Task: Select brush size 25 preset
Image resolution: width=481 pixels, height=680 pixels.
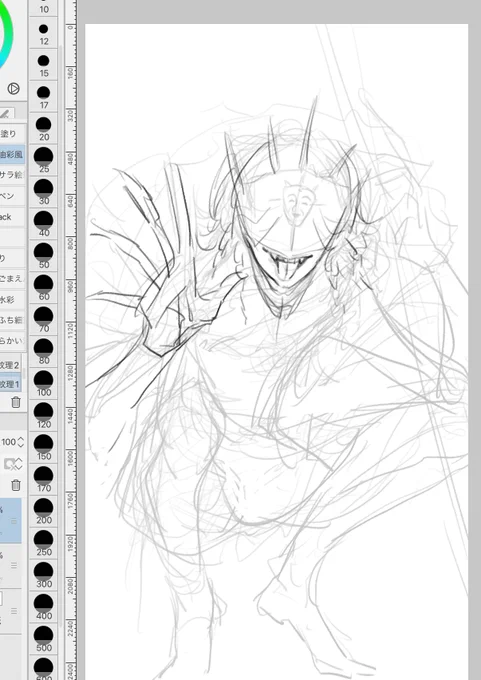Action: (x=43, y=161)
